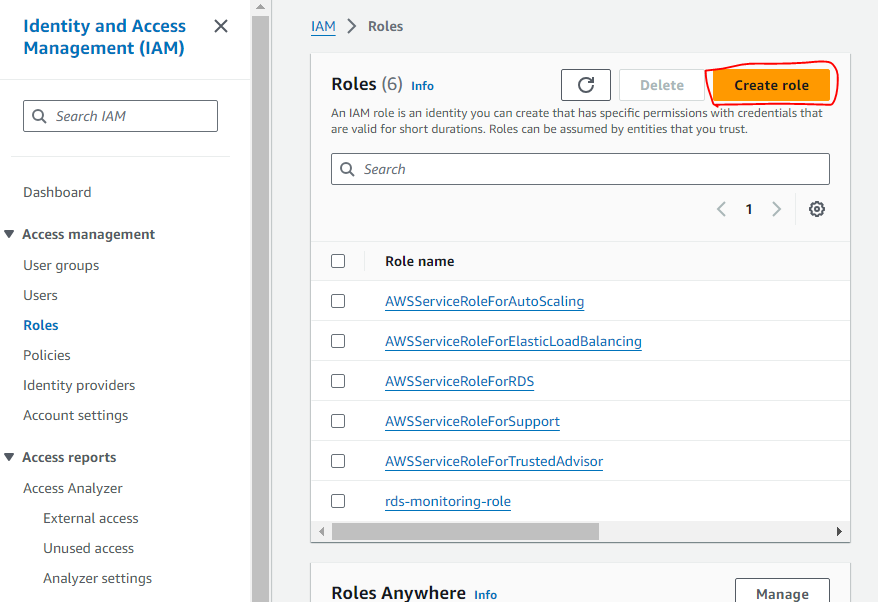Viewport: 878px width, 602px height.
Task: Open Users in the sidebar
Action: [40, 295]
